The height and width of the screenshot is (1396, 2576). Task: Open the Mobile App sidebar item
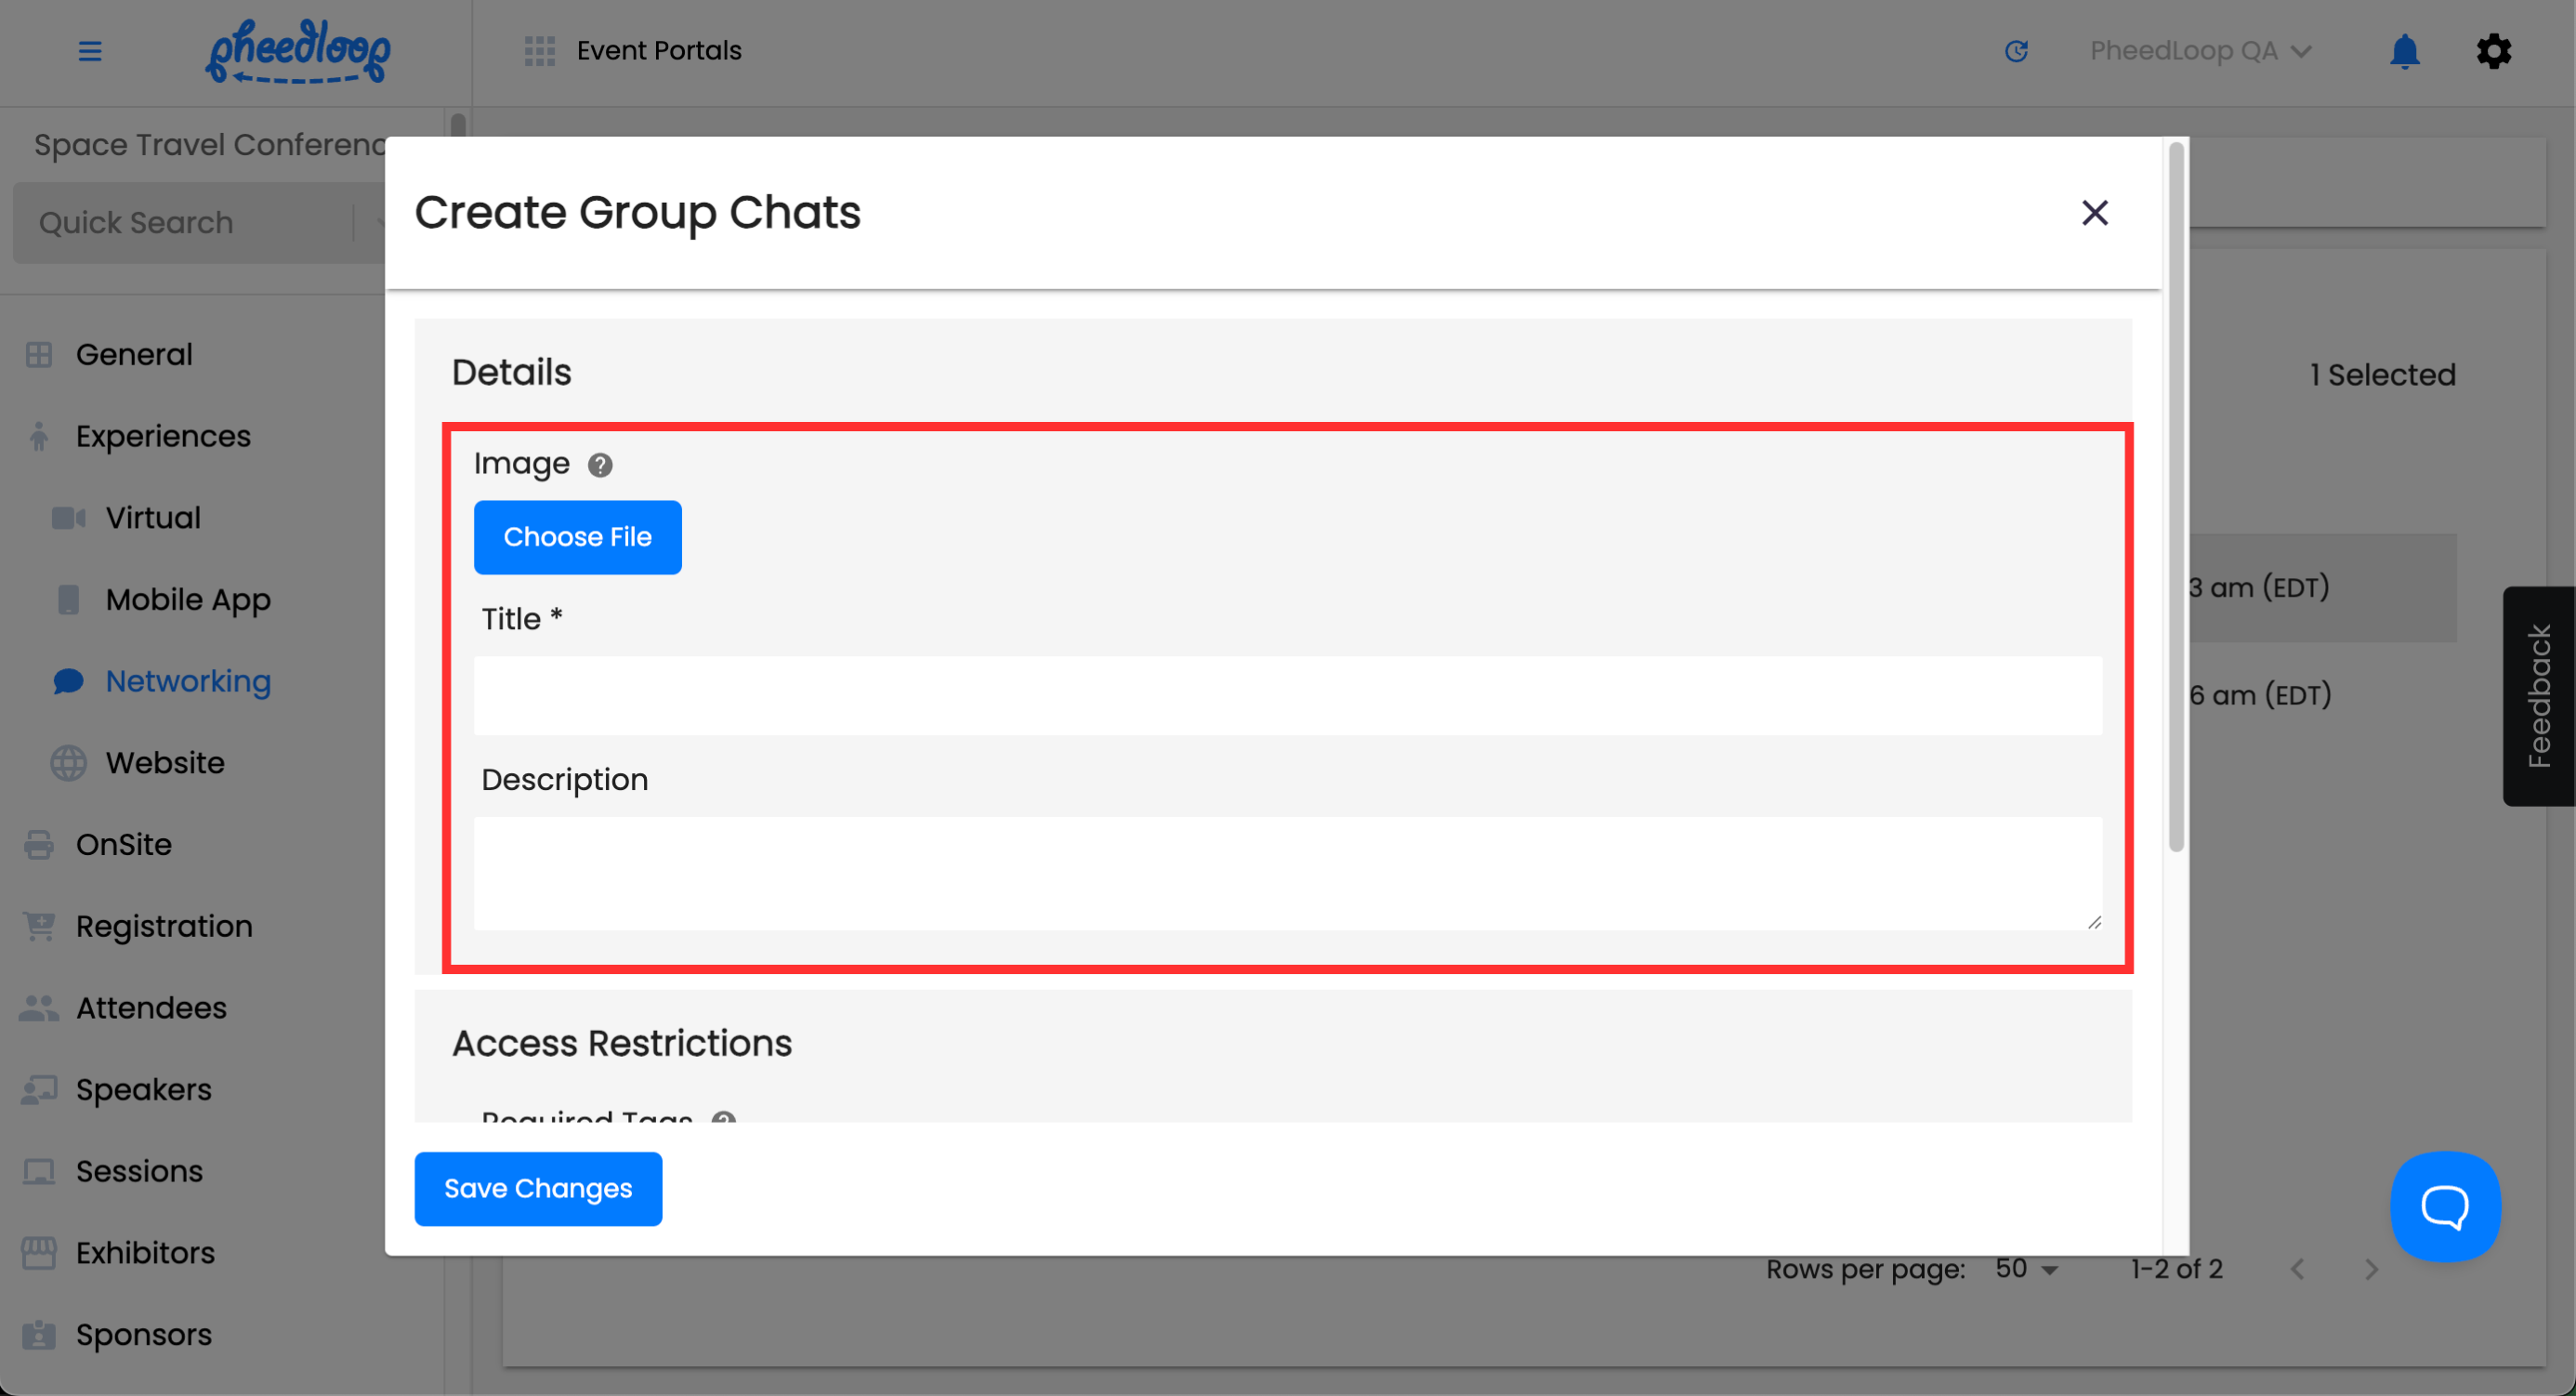click(x=188, y=599)
